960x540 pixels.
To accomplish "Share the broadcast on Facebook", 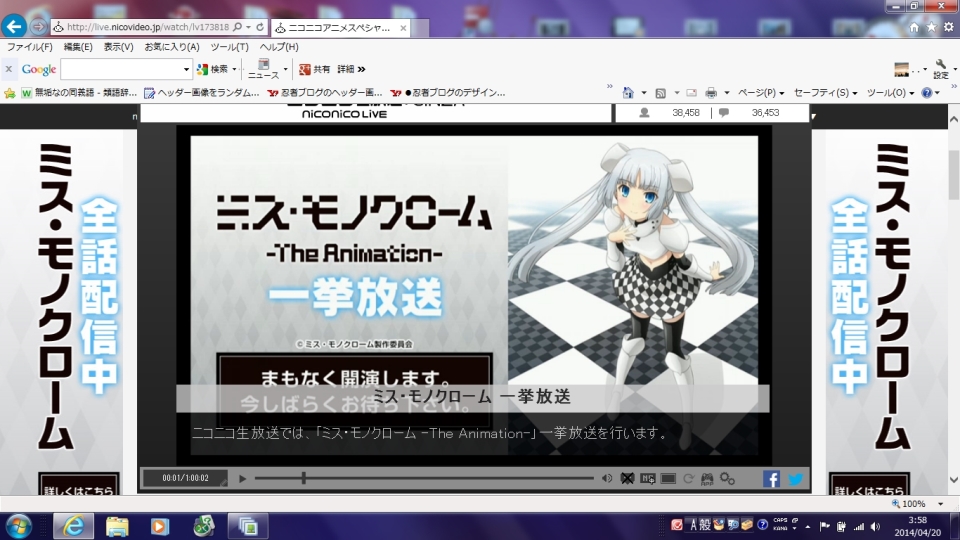I will point(771,479).
